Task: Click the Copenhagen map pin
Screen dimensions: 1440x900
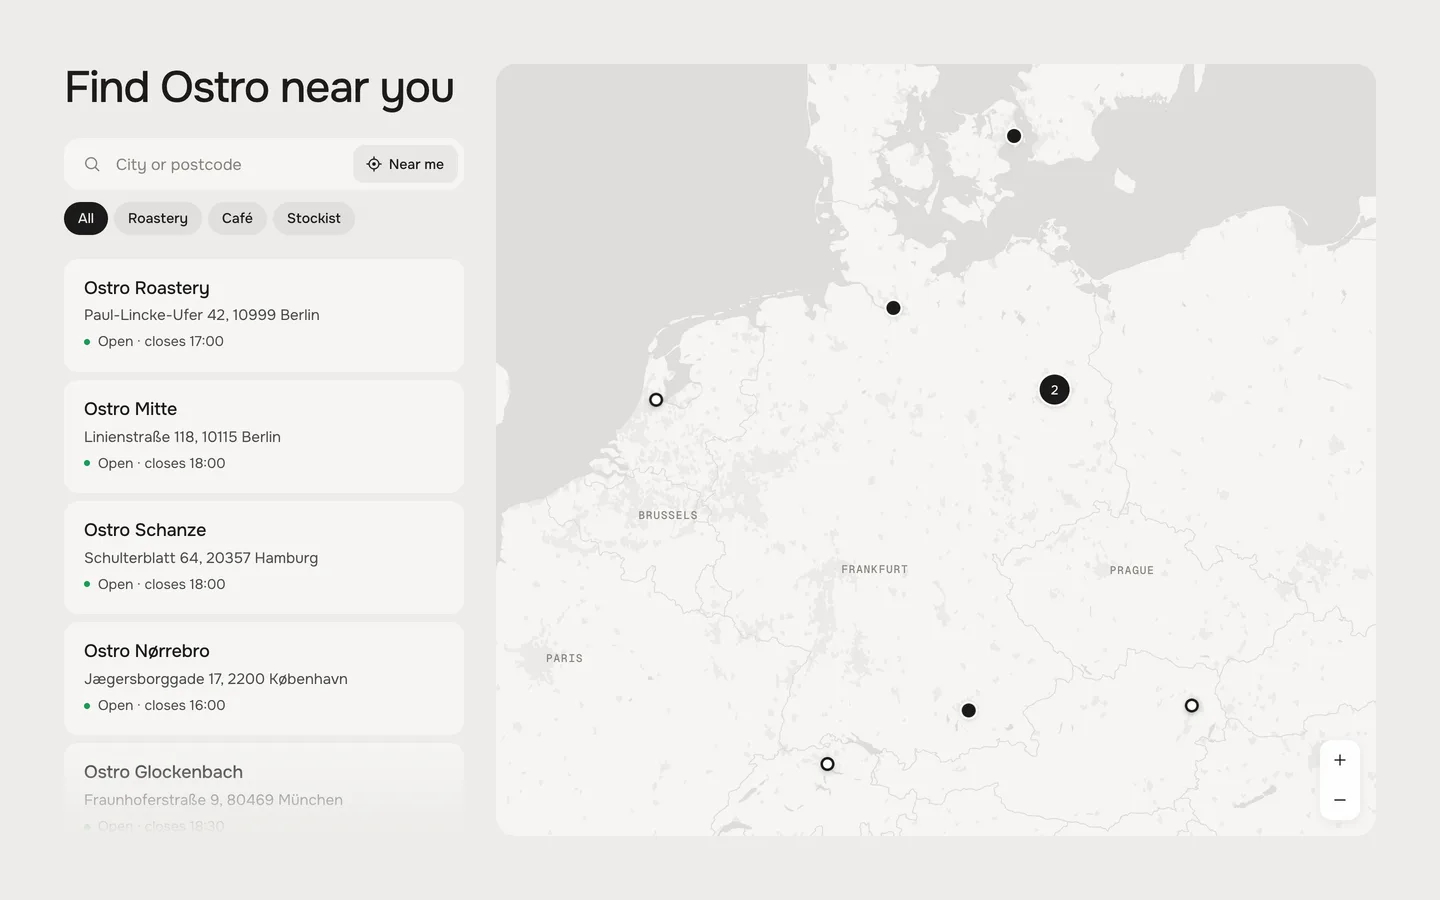Action: tap(1014, 136)
